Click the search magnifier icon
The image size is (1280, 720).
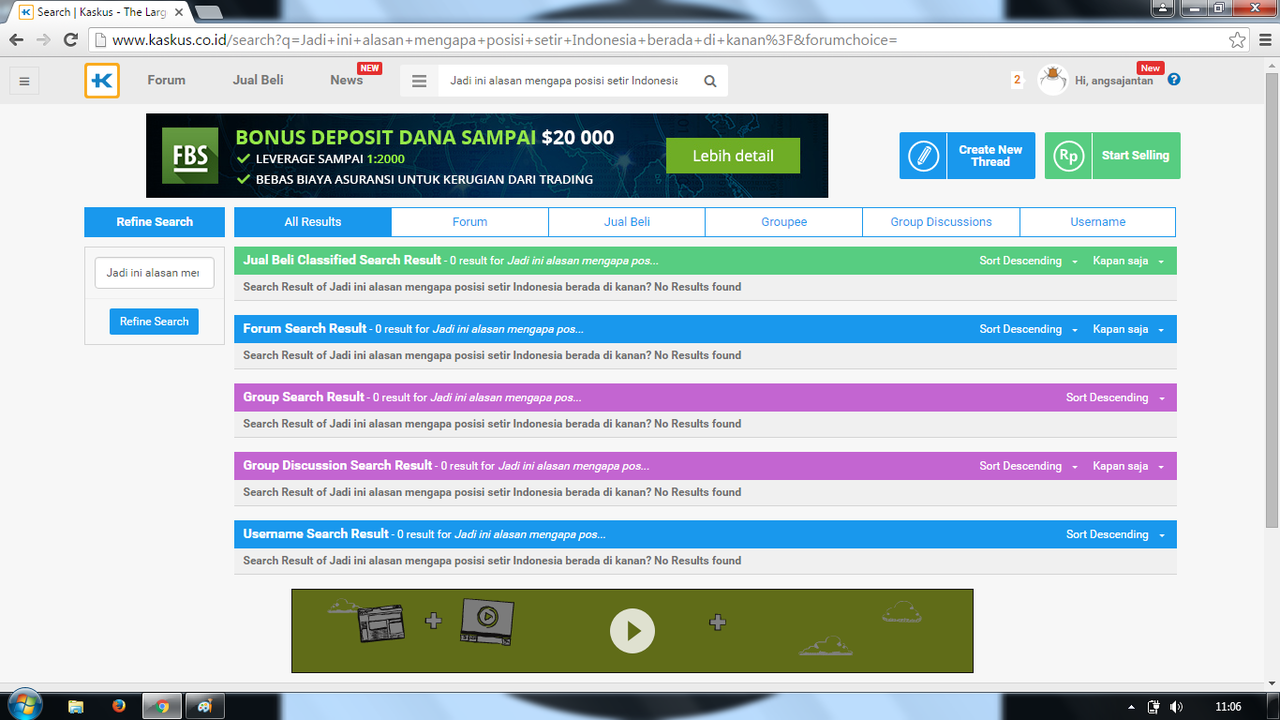[710, 81]
